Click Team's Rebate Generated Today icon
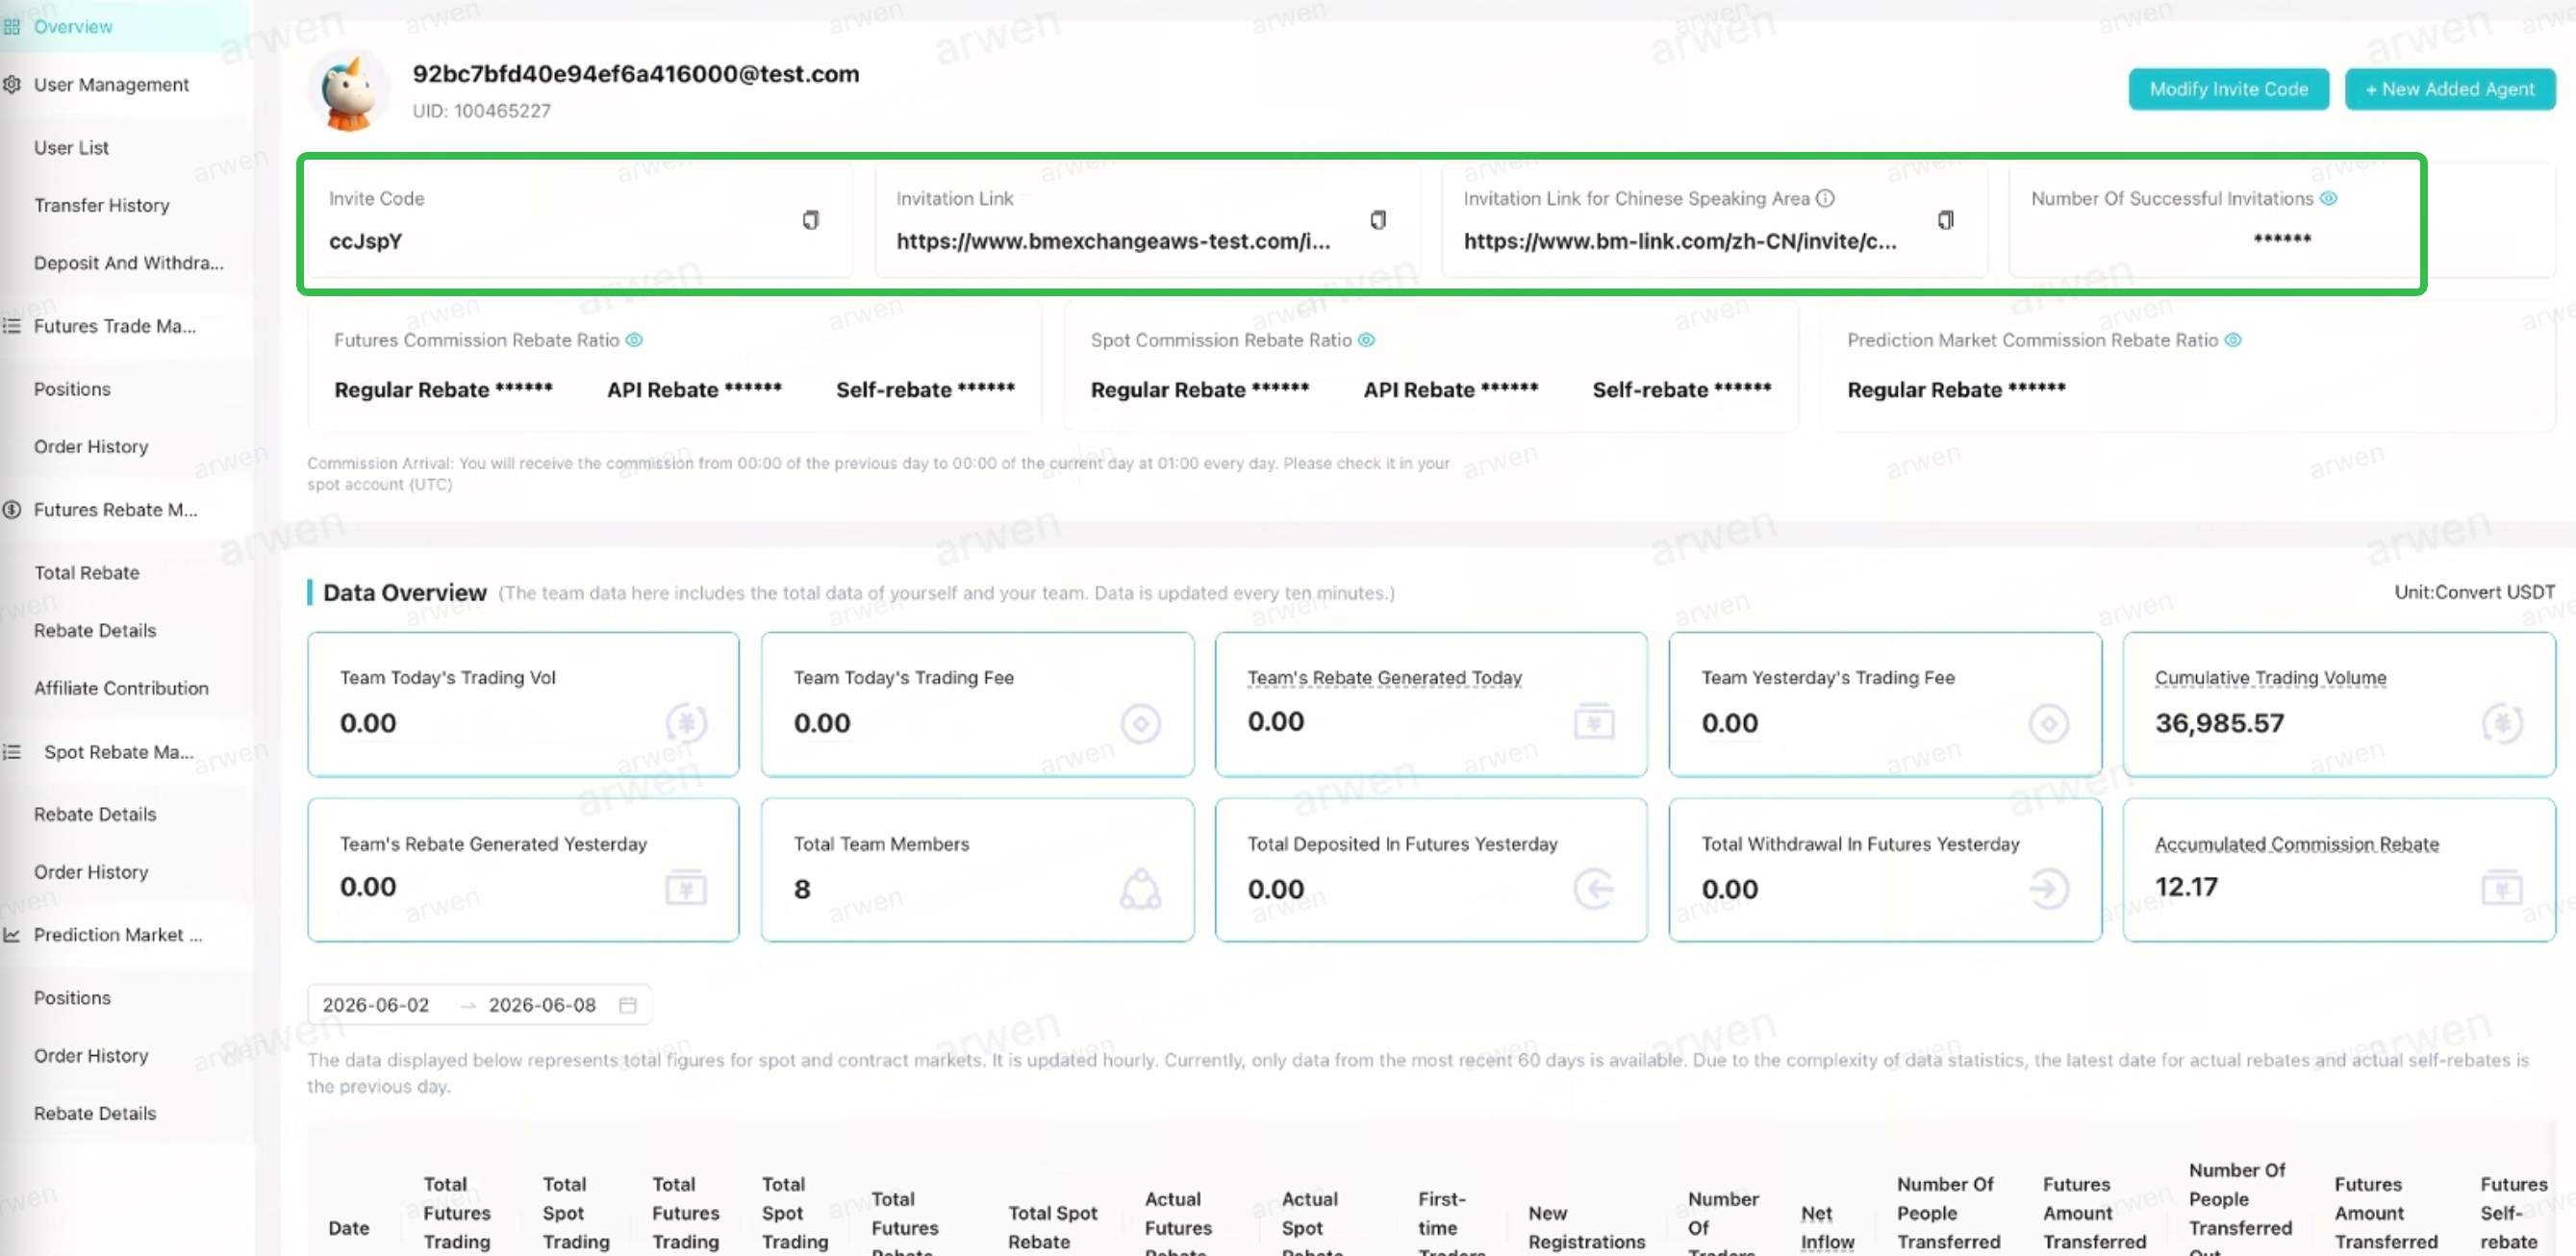Viewport: 2576px width, 1256px height. tap(1594, 721)
